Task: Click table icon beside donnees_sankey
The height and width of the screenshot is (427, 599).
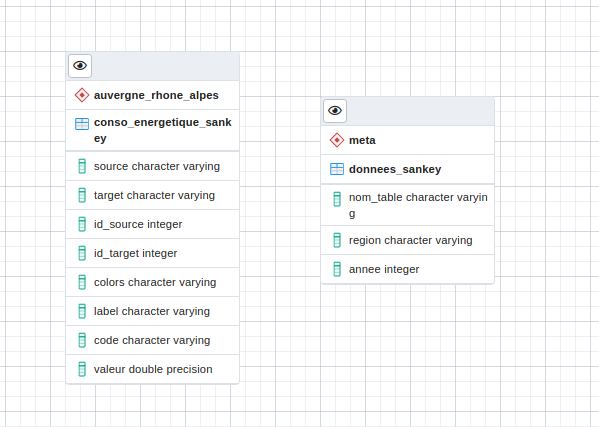Action: [337, 169]
